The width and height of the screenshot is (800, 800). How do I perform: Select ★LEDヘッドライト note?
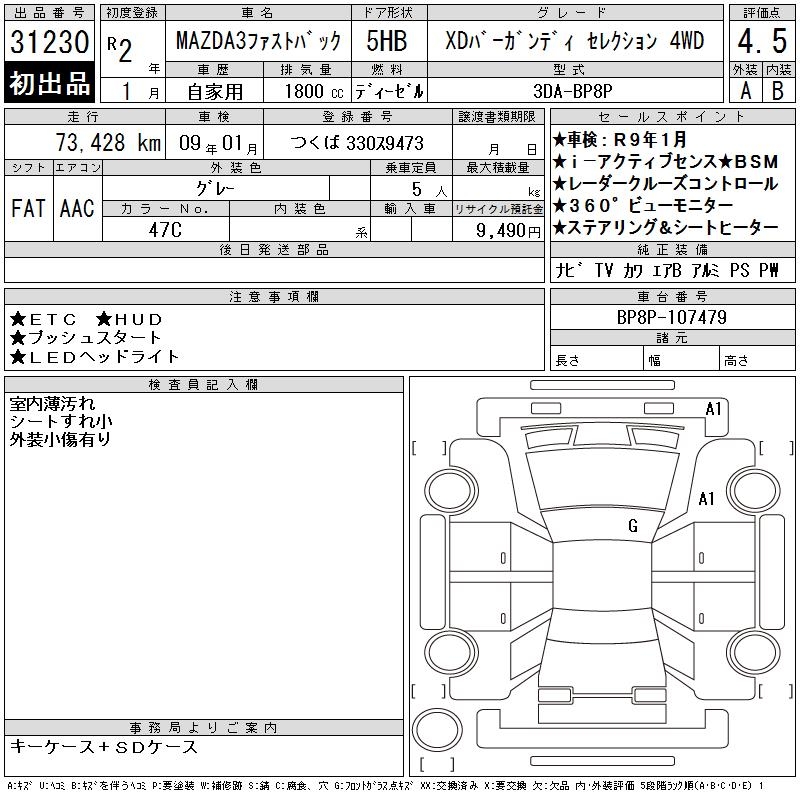pyautogui.click(x=94, y=357)
